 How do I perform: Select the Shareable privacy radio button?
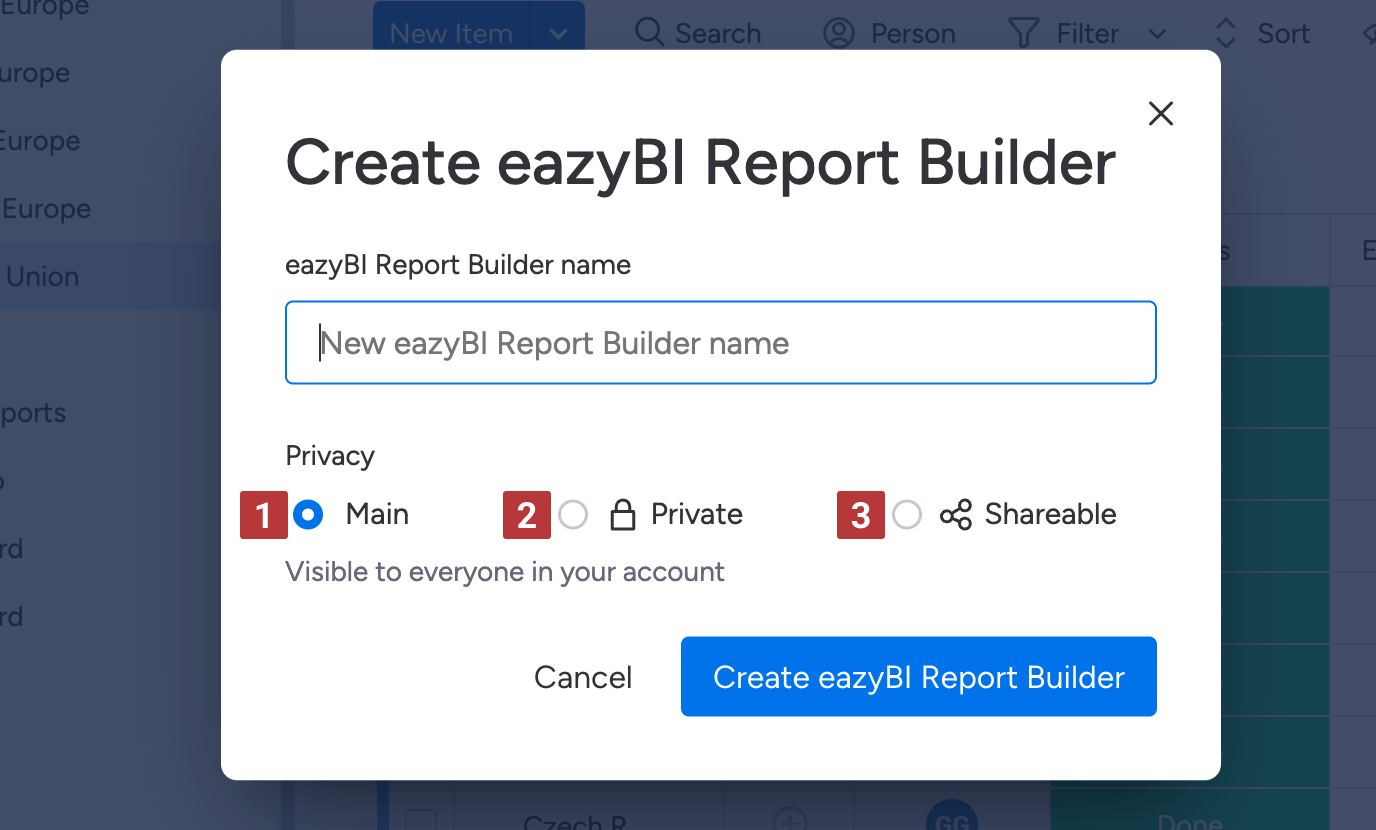click(907, 515)
